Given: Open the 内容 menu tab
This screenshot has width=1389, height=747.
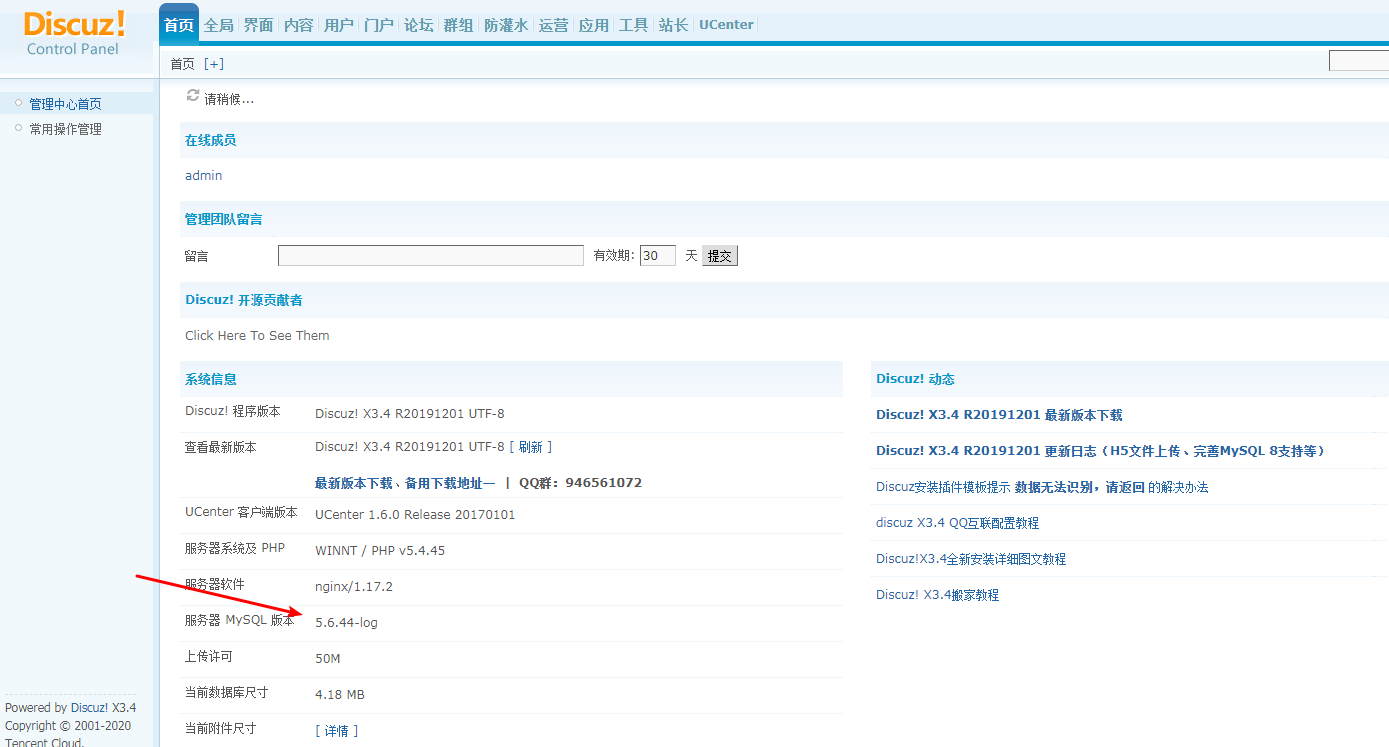Looking at the screenshot, I should pos(299,25).
